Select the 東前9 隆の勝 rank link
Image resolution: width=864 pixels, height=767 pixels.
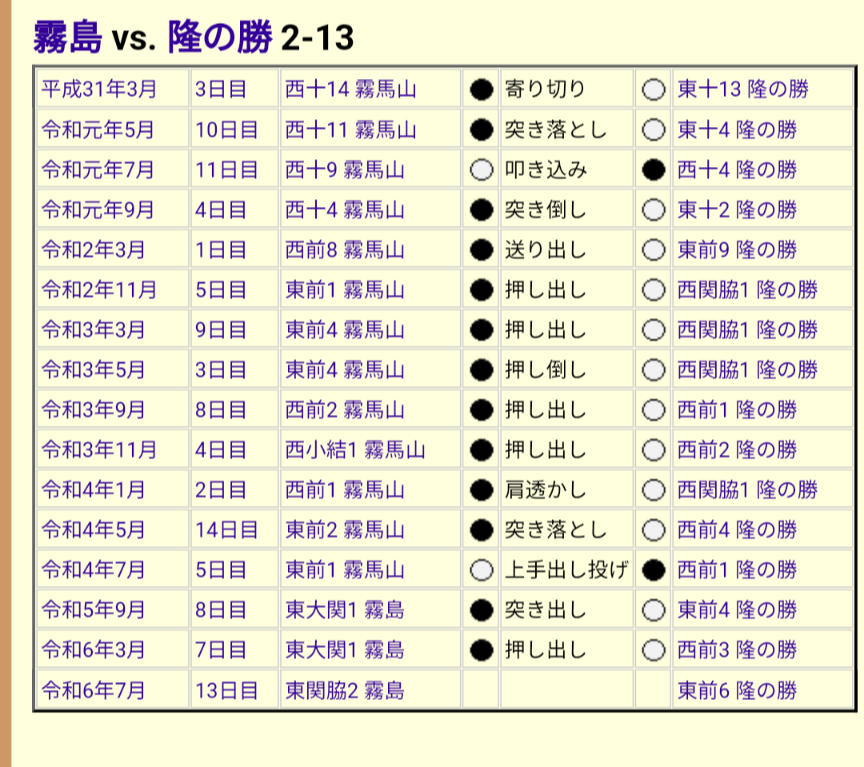737,250
